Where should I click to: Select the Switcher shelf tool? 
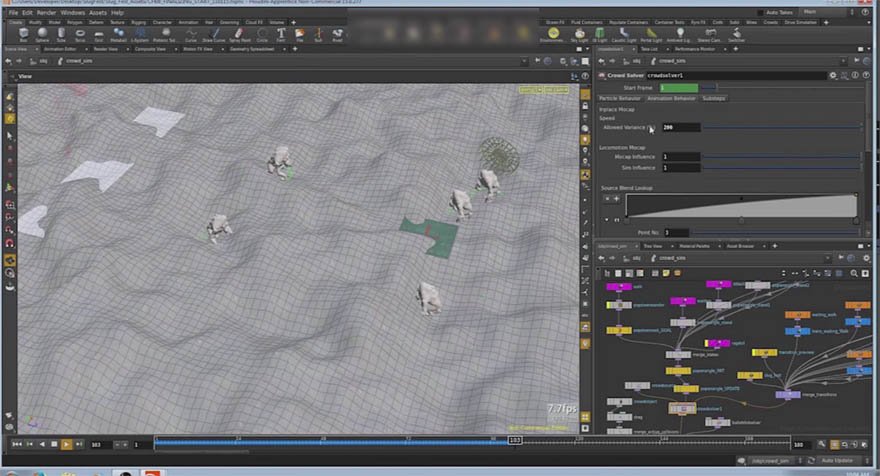point(736,35)
